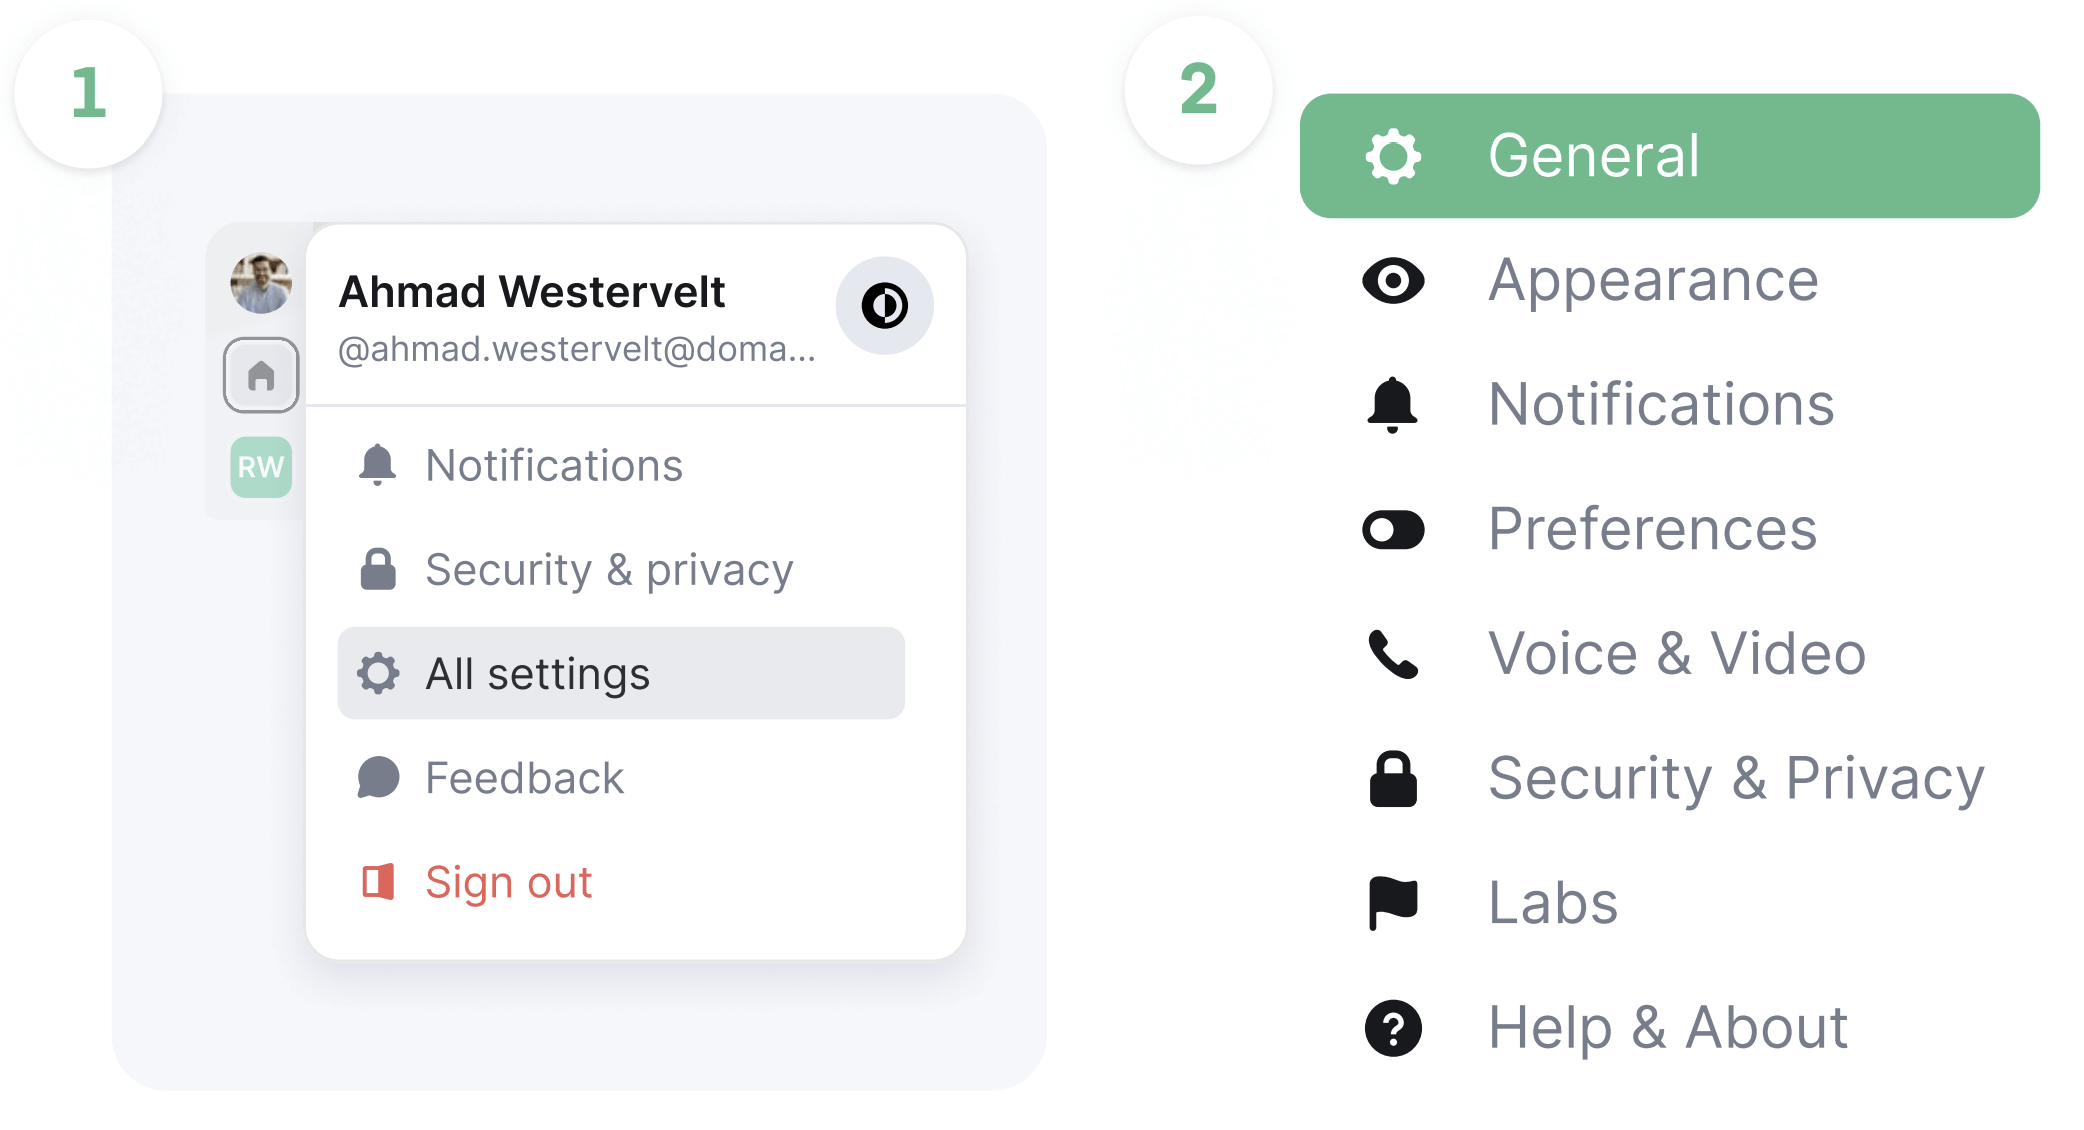The image size is (2084, 1130).
Task: Toggle the theme contrast button
Action: (x=884, y=305)
